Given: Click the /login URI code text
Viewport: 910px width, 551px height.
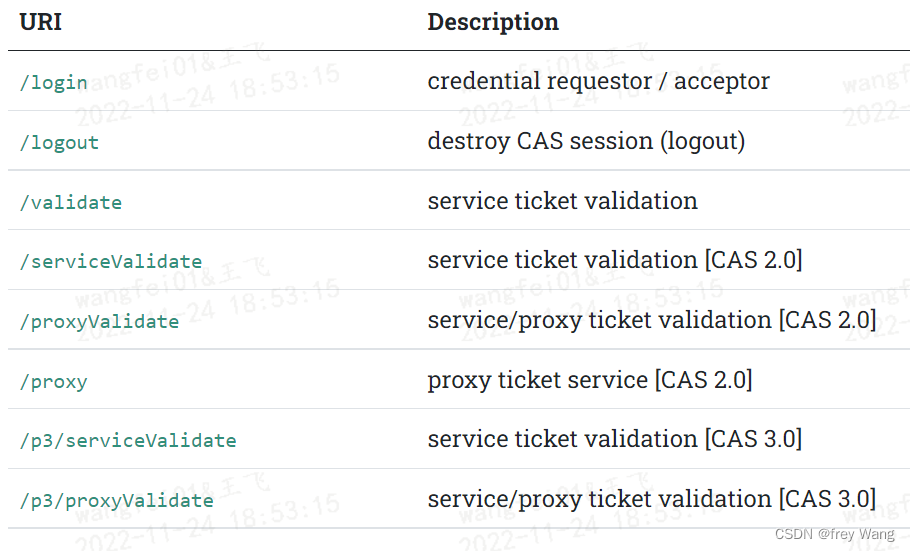Looking at the screenshot, I should [53, 82].
